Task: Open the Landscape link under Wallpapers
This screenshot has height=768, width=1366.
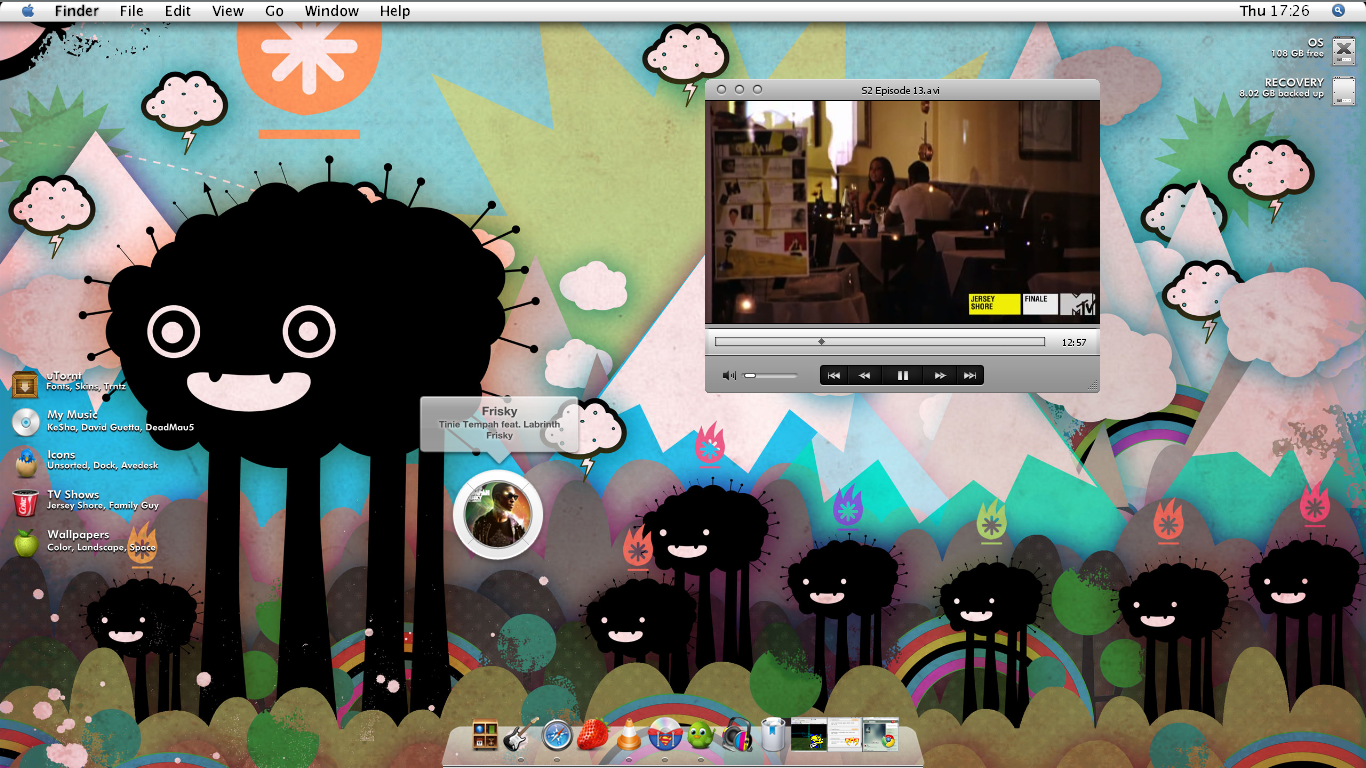Action: tap(101, 547)
